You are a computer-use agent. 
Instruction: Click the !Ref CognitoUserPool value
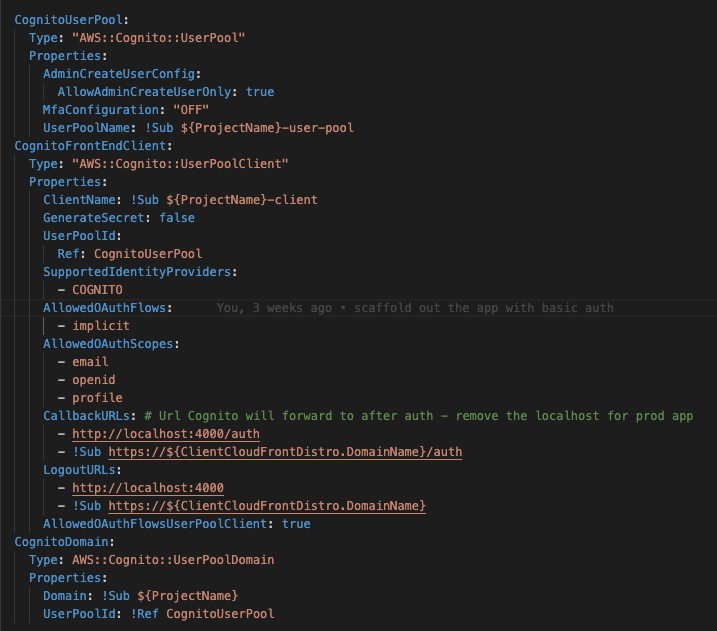click(x=202, y=614)
